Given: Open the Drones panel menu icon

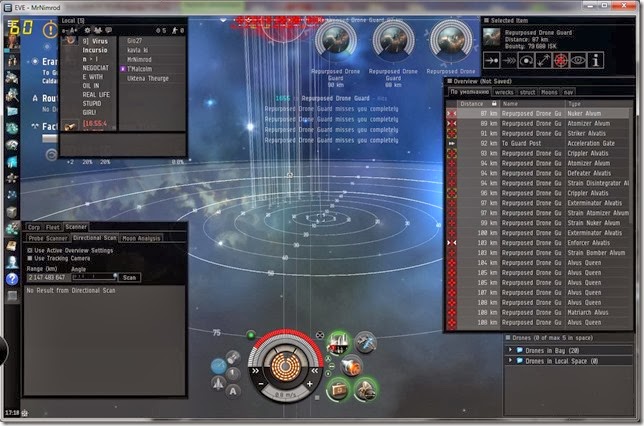Looking at the screenshot, I should [x=508, y=338].
